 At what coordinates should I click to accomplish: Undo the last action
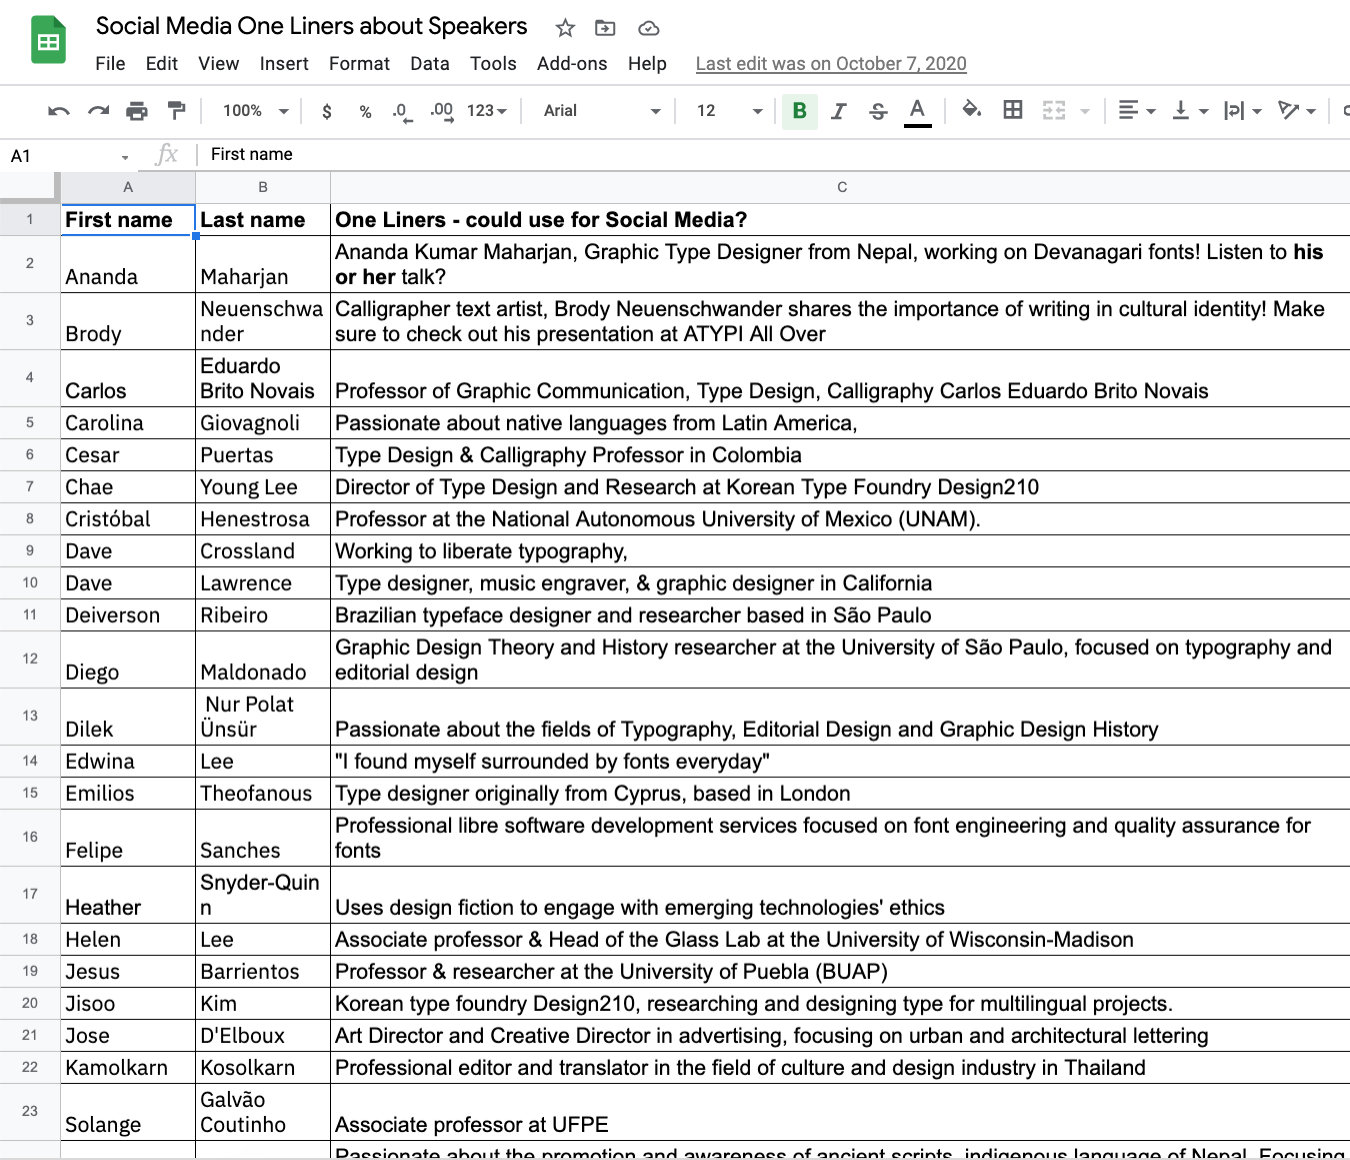(59, 111)
